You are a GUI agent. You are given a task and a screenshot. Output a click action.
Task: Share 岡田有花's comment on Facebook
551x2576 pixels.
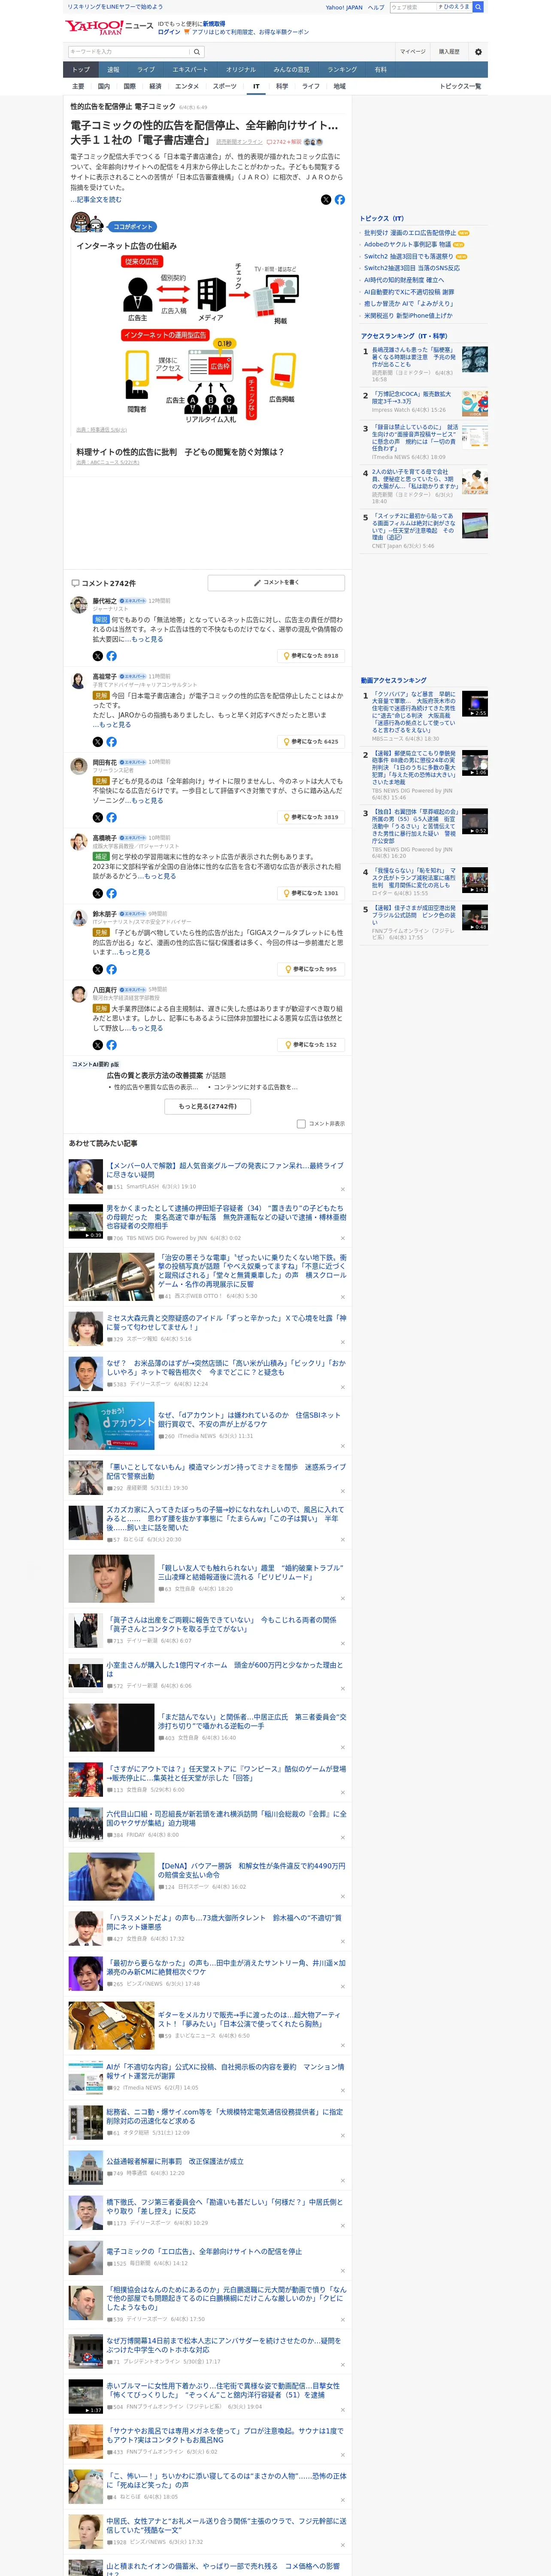[x=112, y=817]
